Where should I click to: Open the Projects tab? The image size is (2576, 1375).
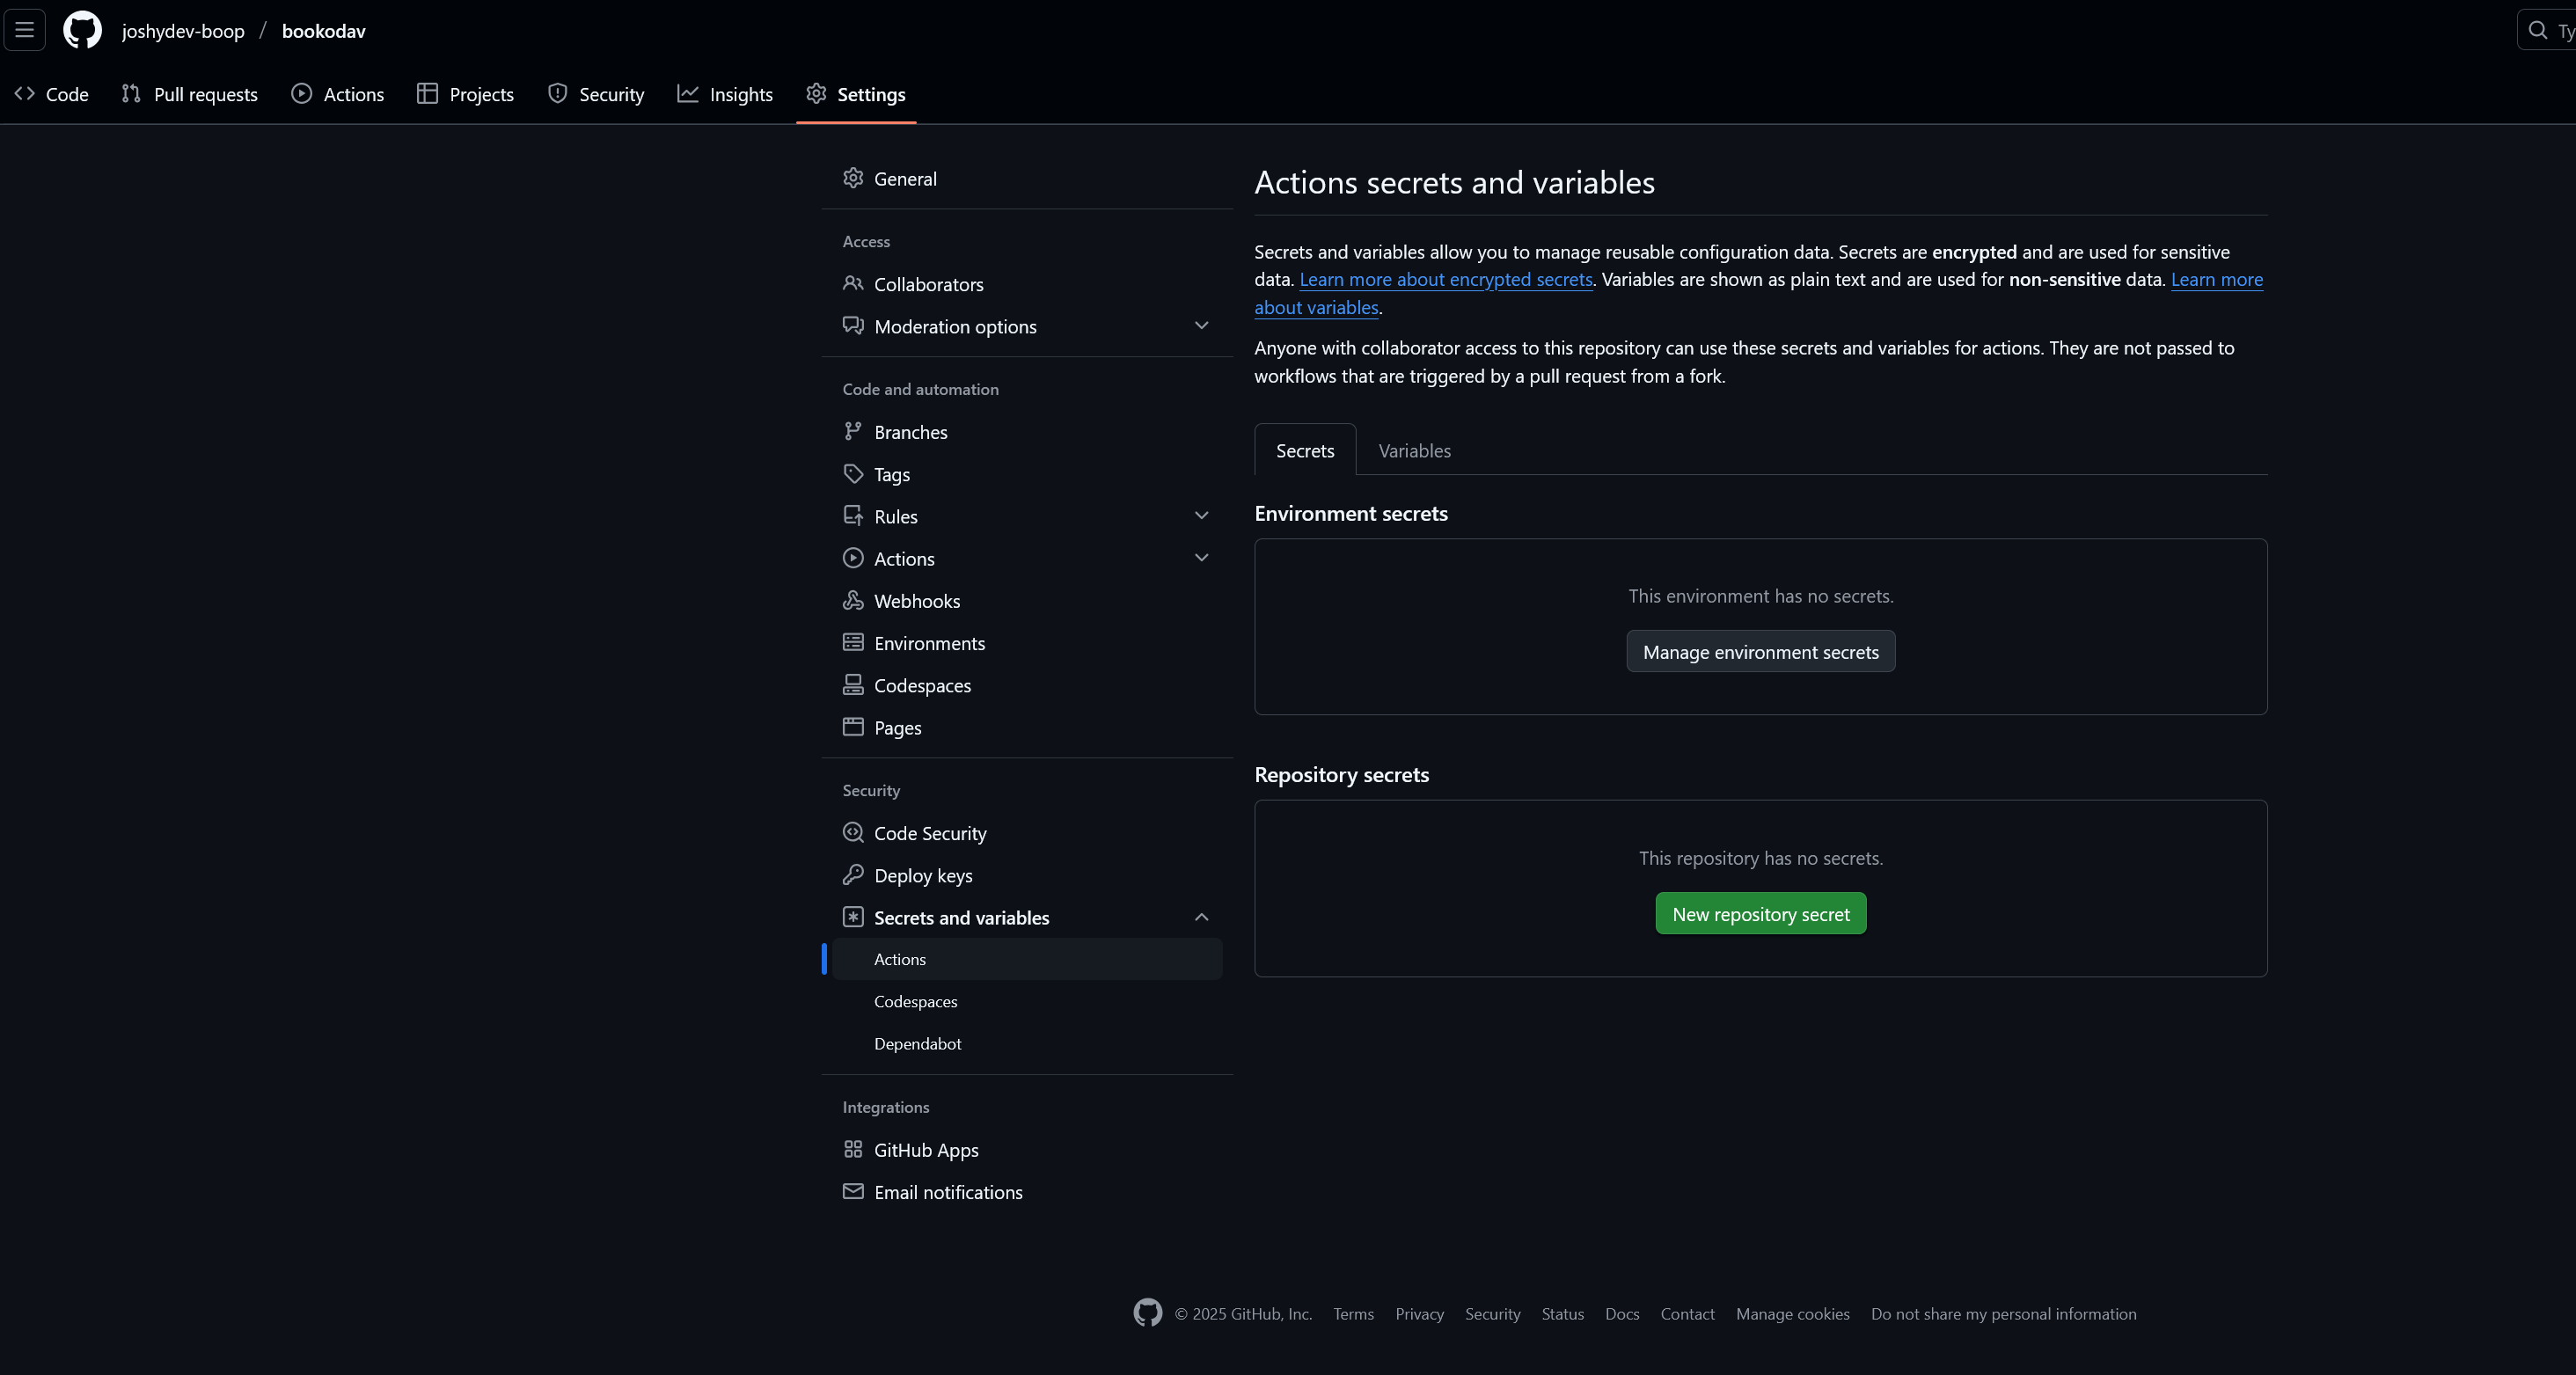[x=465, y=94]
